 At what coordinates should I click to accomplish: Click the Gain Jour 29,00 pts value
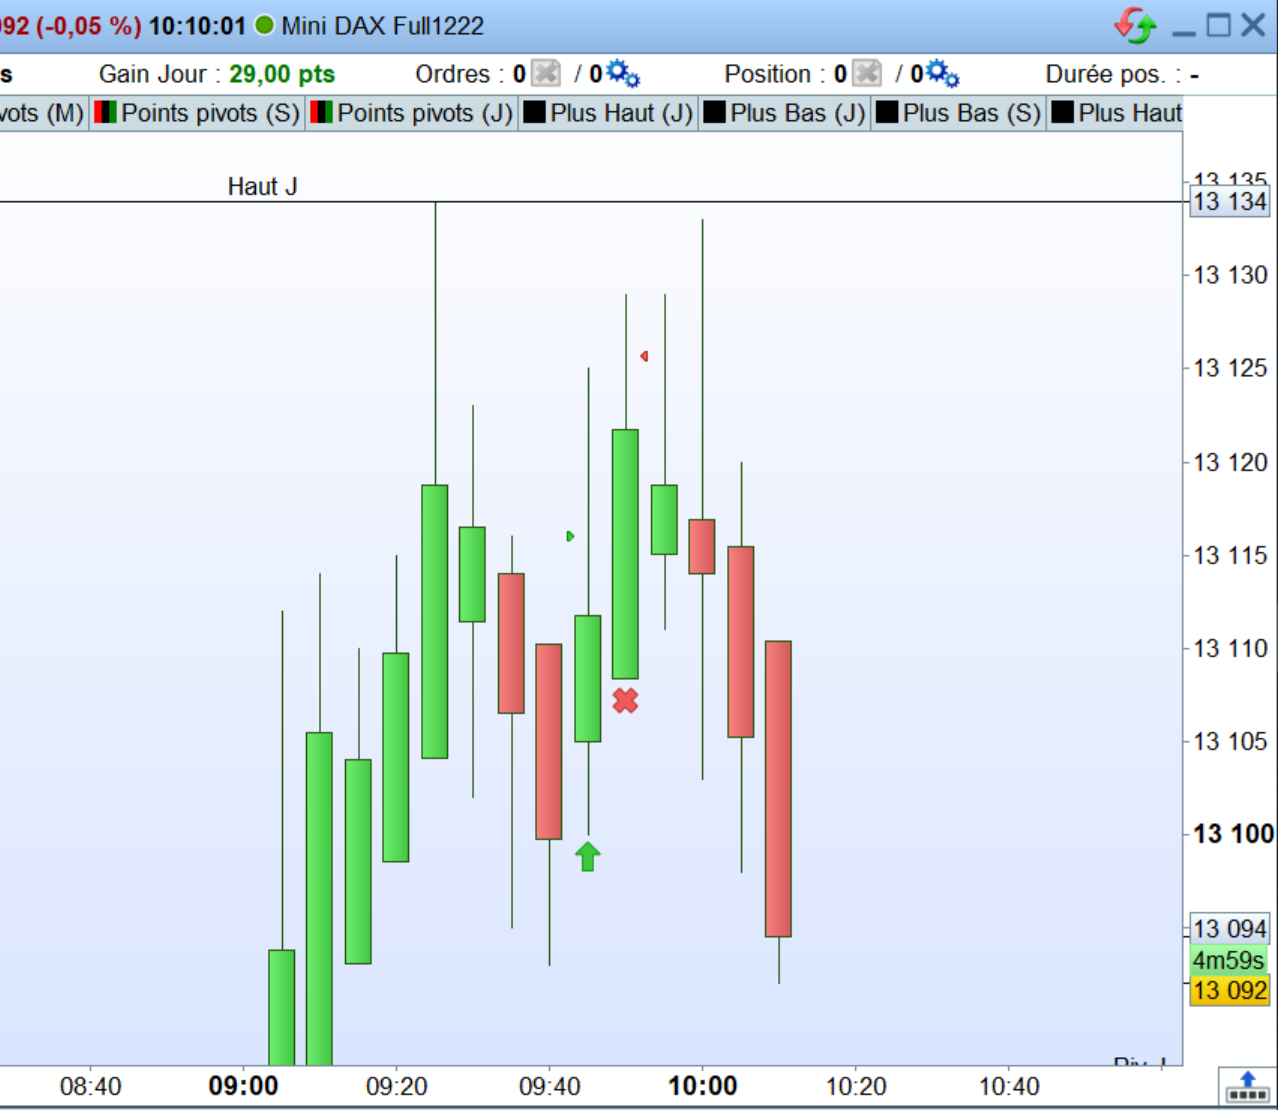tap(282, 74)
